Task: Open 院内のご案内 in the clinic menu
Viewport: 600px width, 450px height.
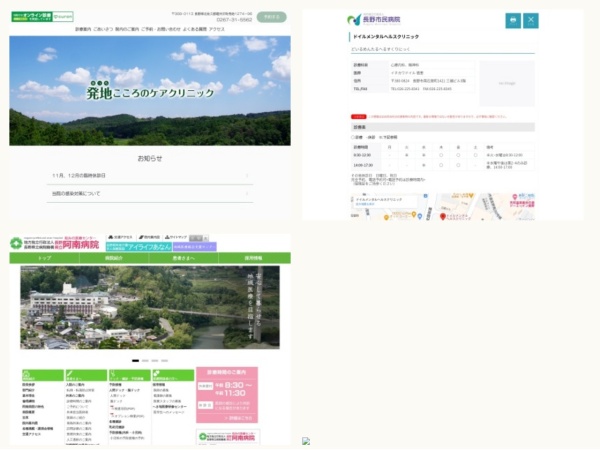Action: 127,29
